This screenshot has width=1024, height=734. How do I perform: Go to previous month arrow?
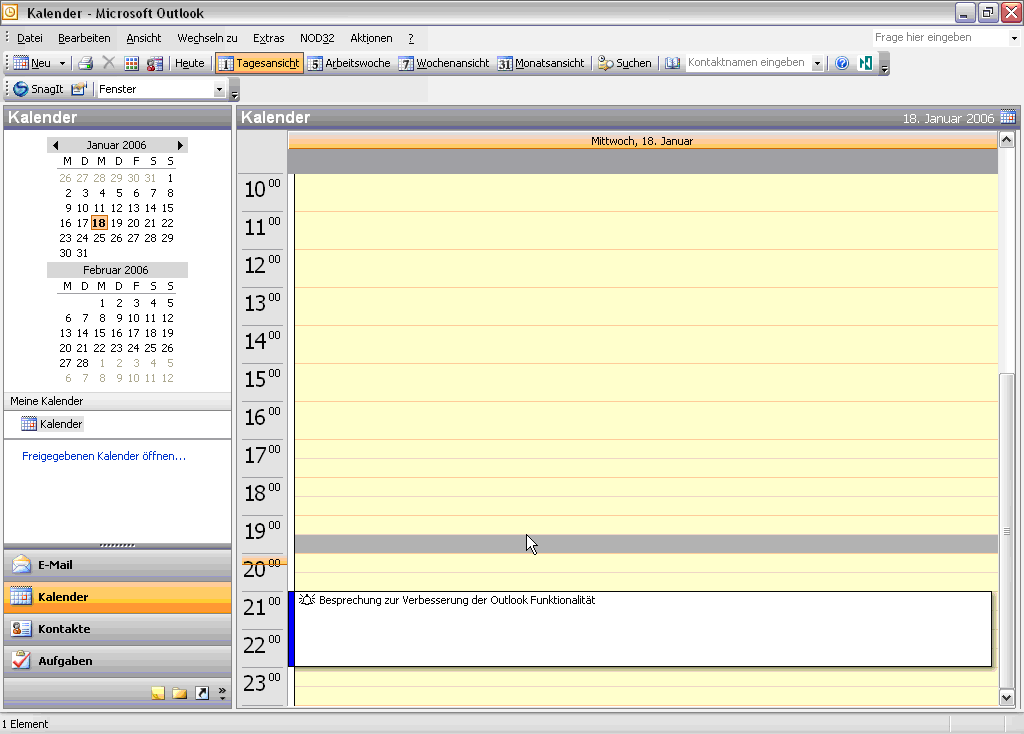[x=56, y=145]
